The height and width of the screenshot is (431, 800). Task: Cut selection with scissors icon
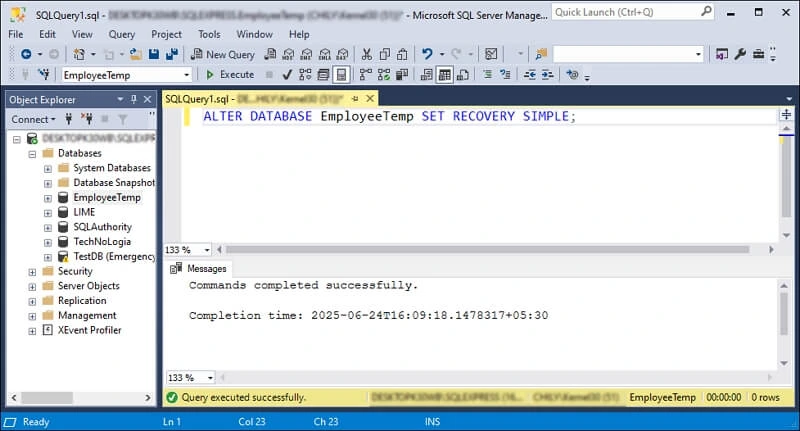pyautogui.click(x=366, y=54)
